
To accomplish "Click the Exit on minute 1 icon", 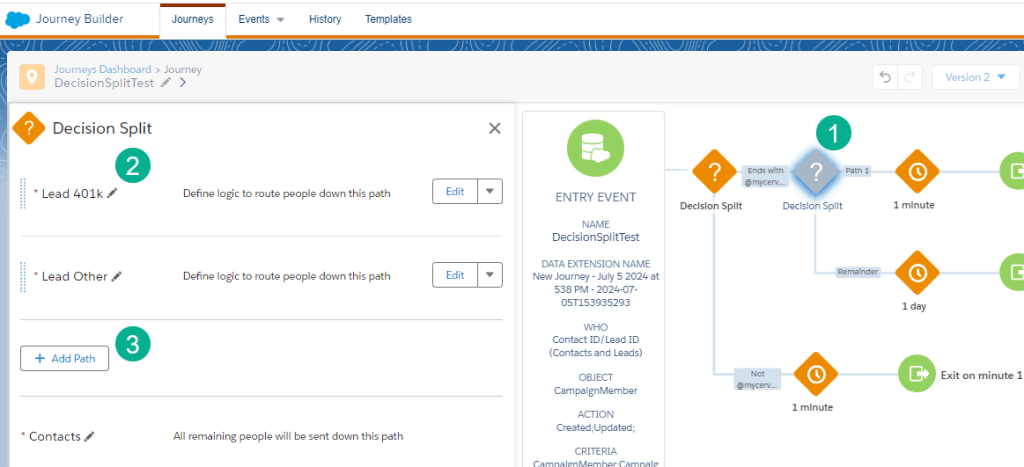I will coord(917,374).
